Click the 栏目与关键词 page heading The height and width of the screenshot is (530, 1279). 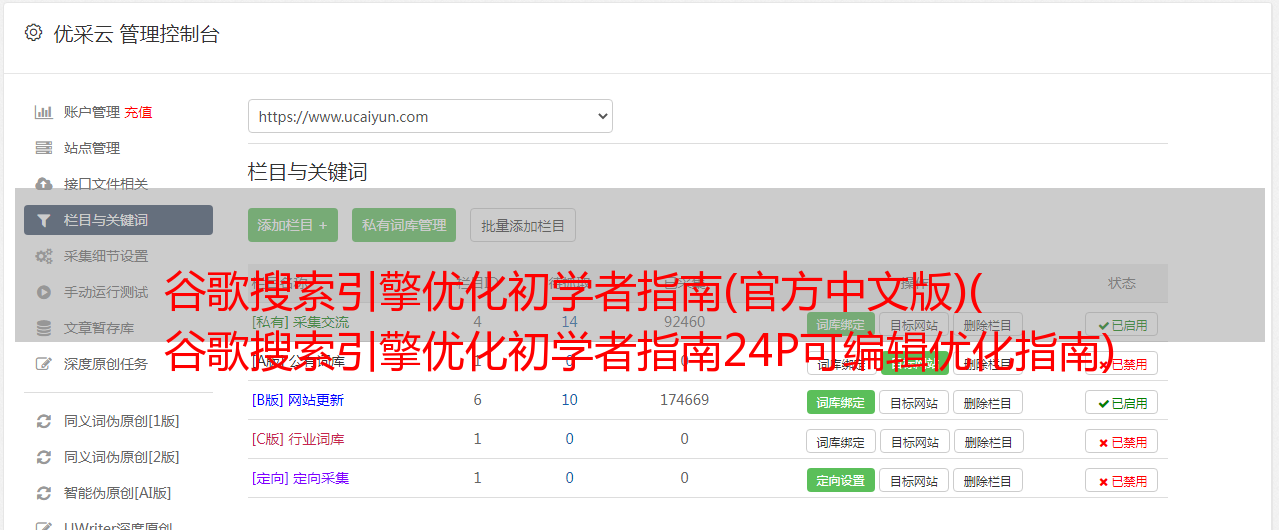308,172
